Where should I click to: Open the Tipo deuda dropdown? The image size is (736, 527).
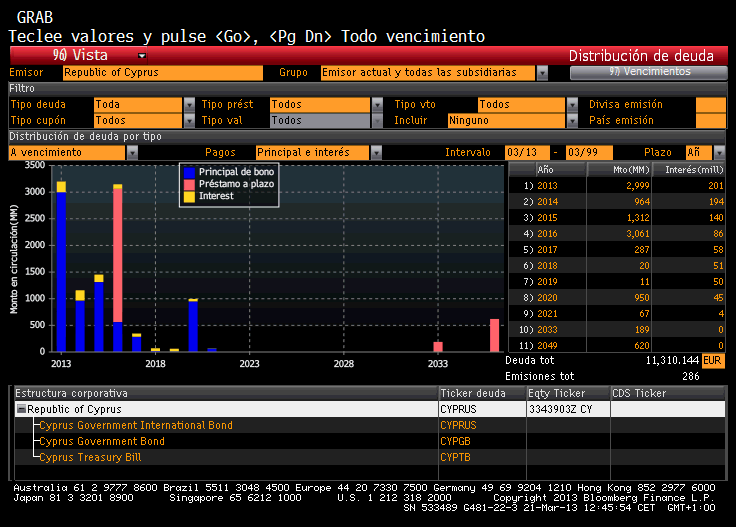tap(190, 104)
